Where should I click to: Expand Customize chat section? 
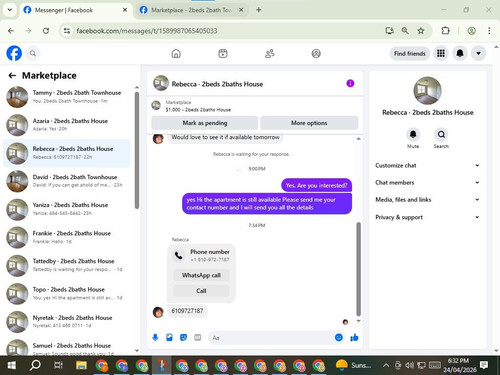click(x=427, y=165)
